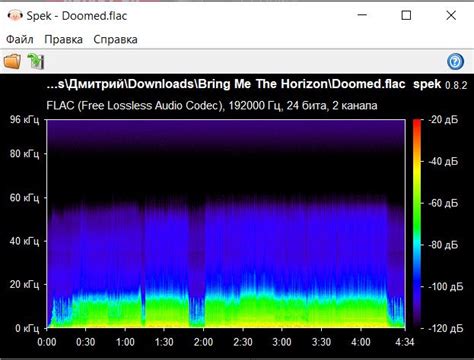Open the Правка menu

63,39
